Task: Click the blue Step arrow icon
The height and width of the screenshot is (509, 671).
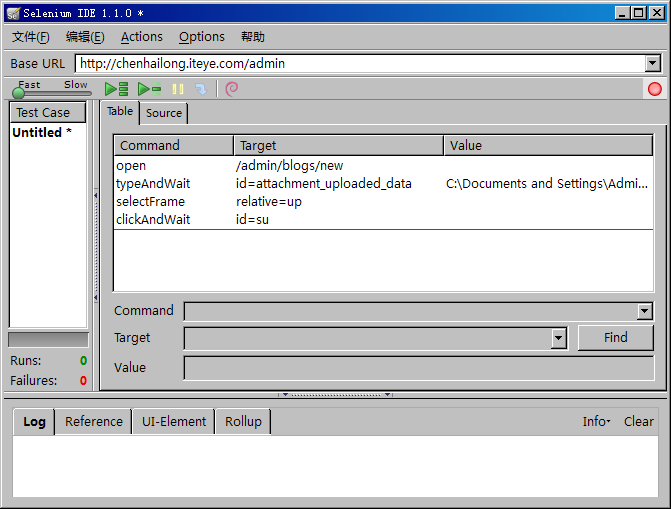Action: click(201, 89)
